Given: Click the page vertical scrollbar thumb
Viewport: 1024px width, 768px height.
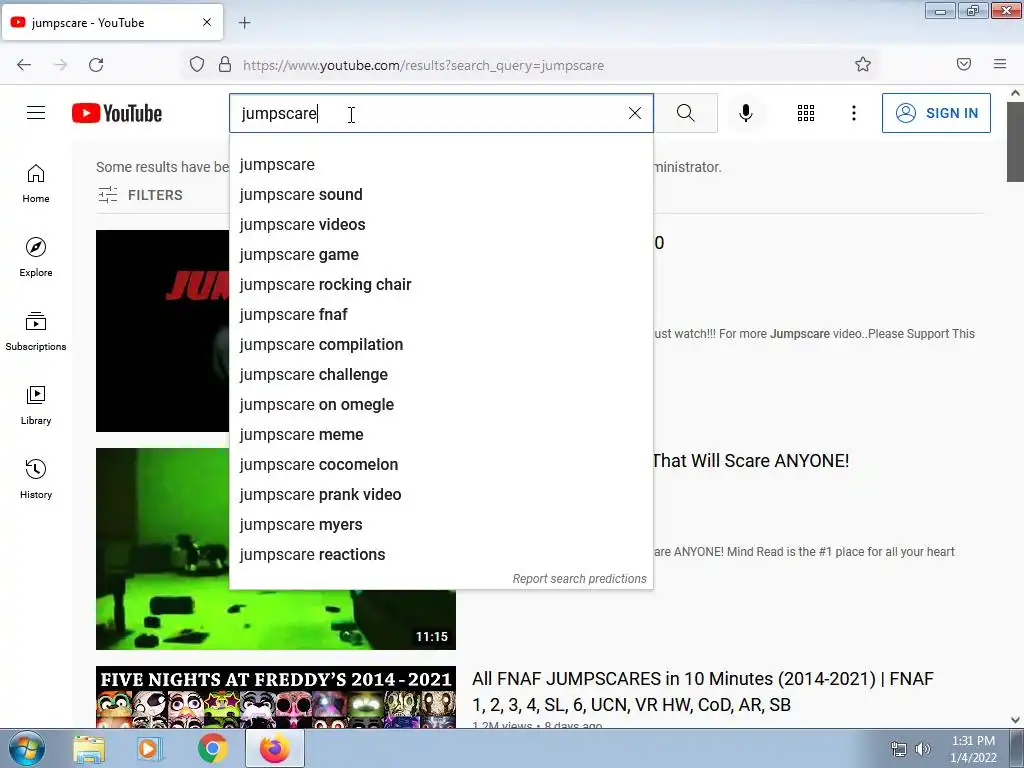Looking at the screenshot, I should pyautogui.click(x=1015, y=141).
